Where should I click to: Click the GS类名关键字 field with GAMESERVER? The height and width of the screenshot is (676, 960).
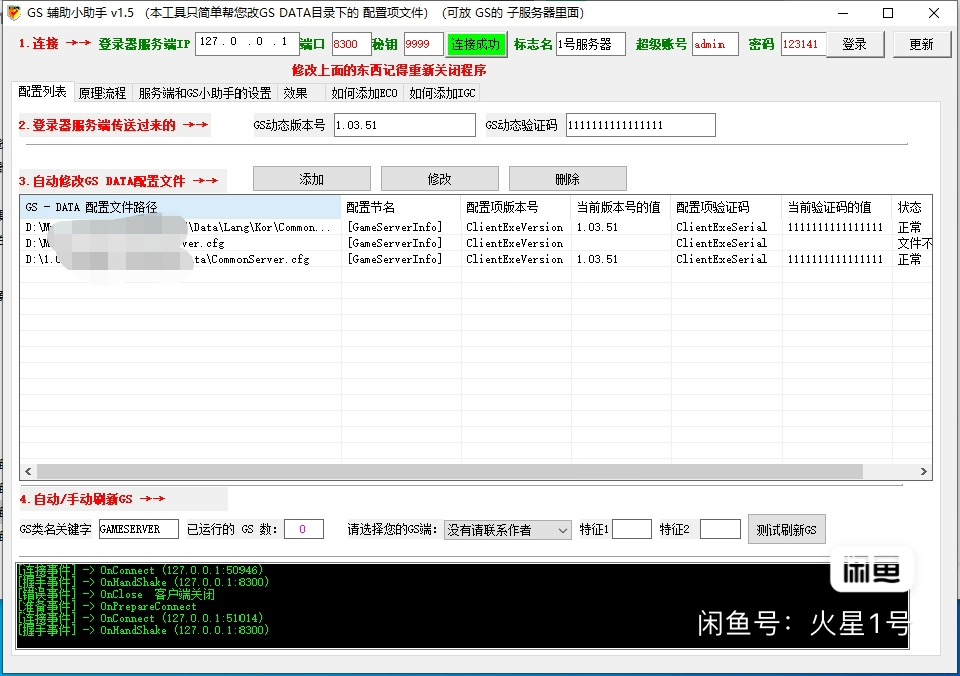(138, 529)
